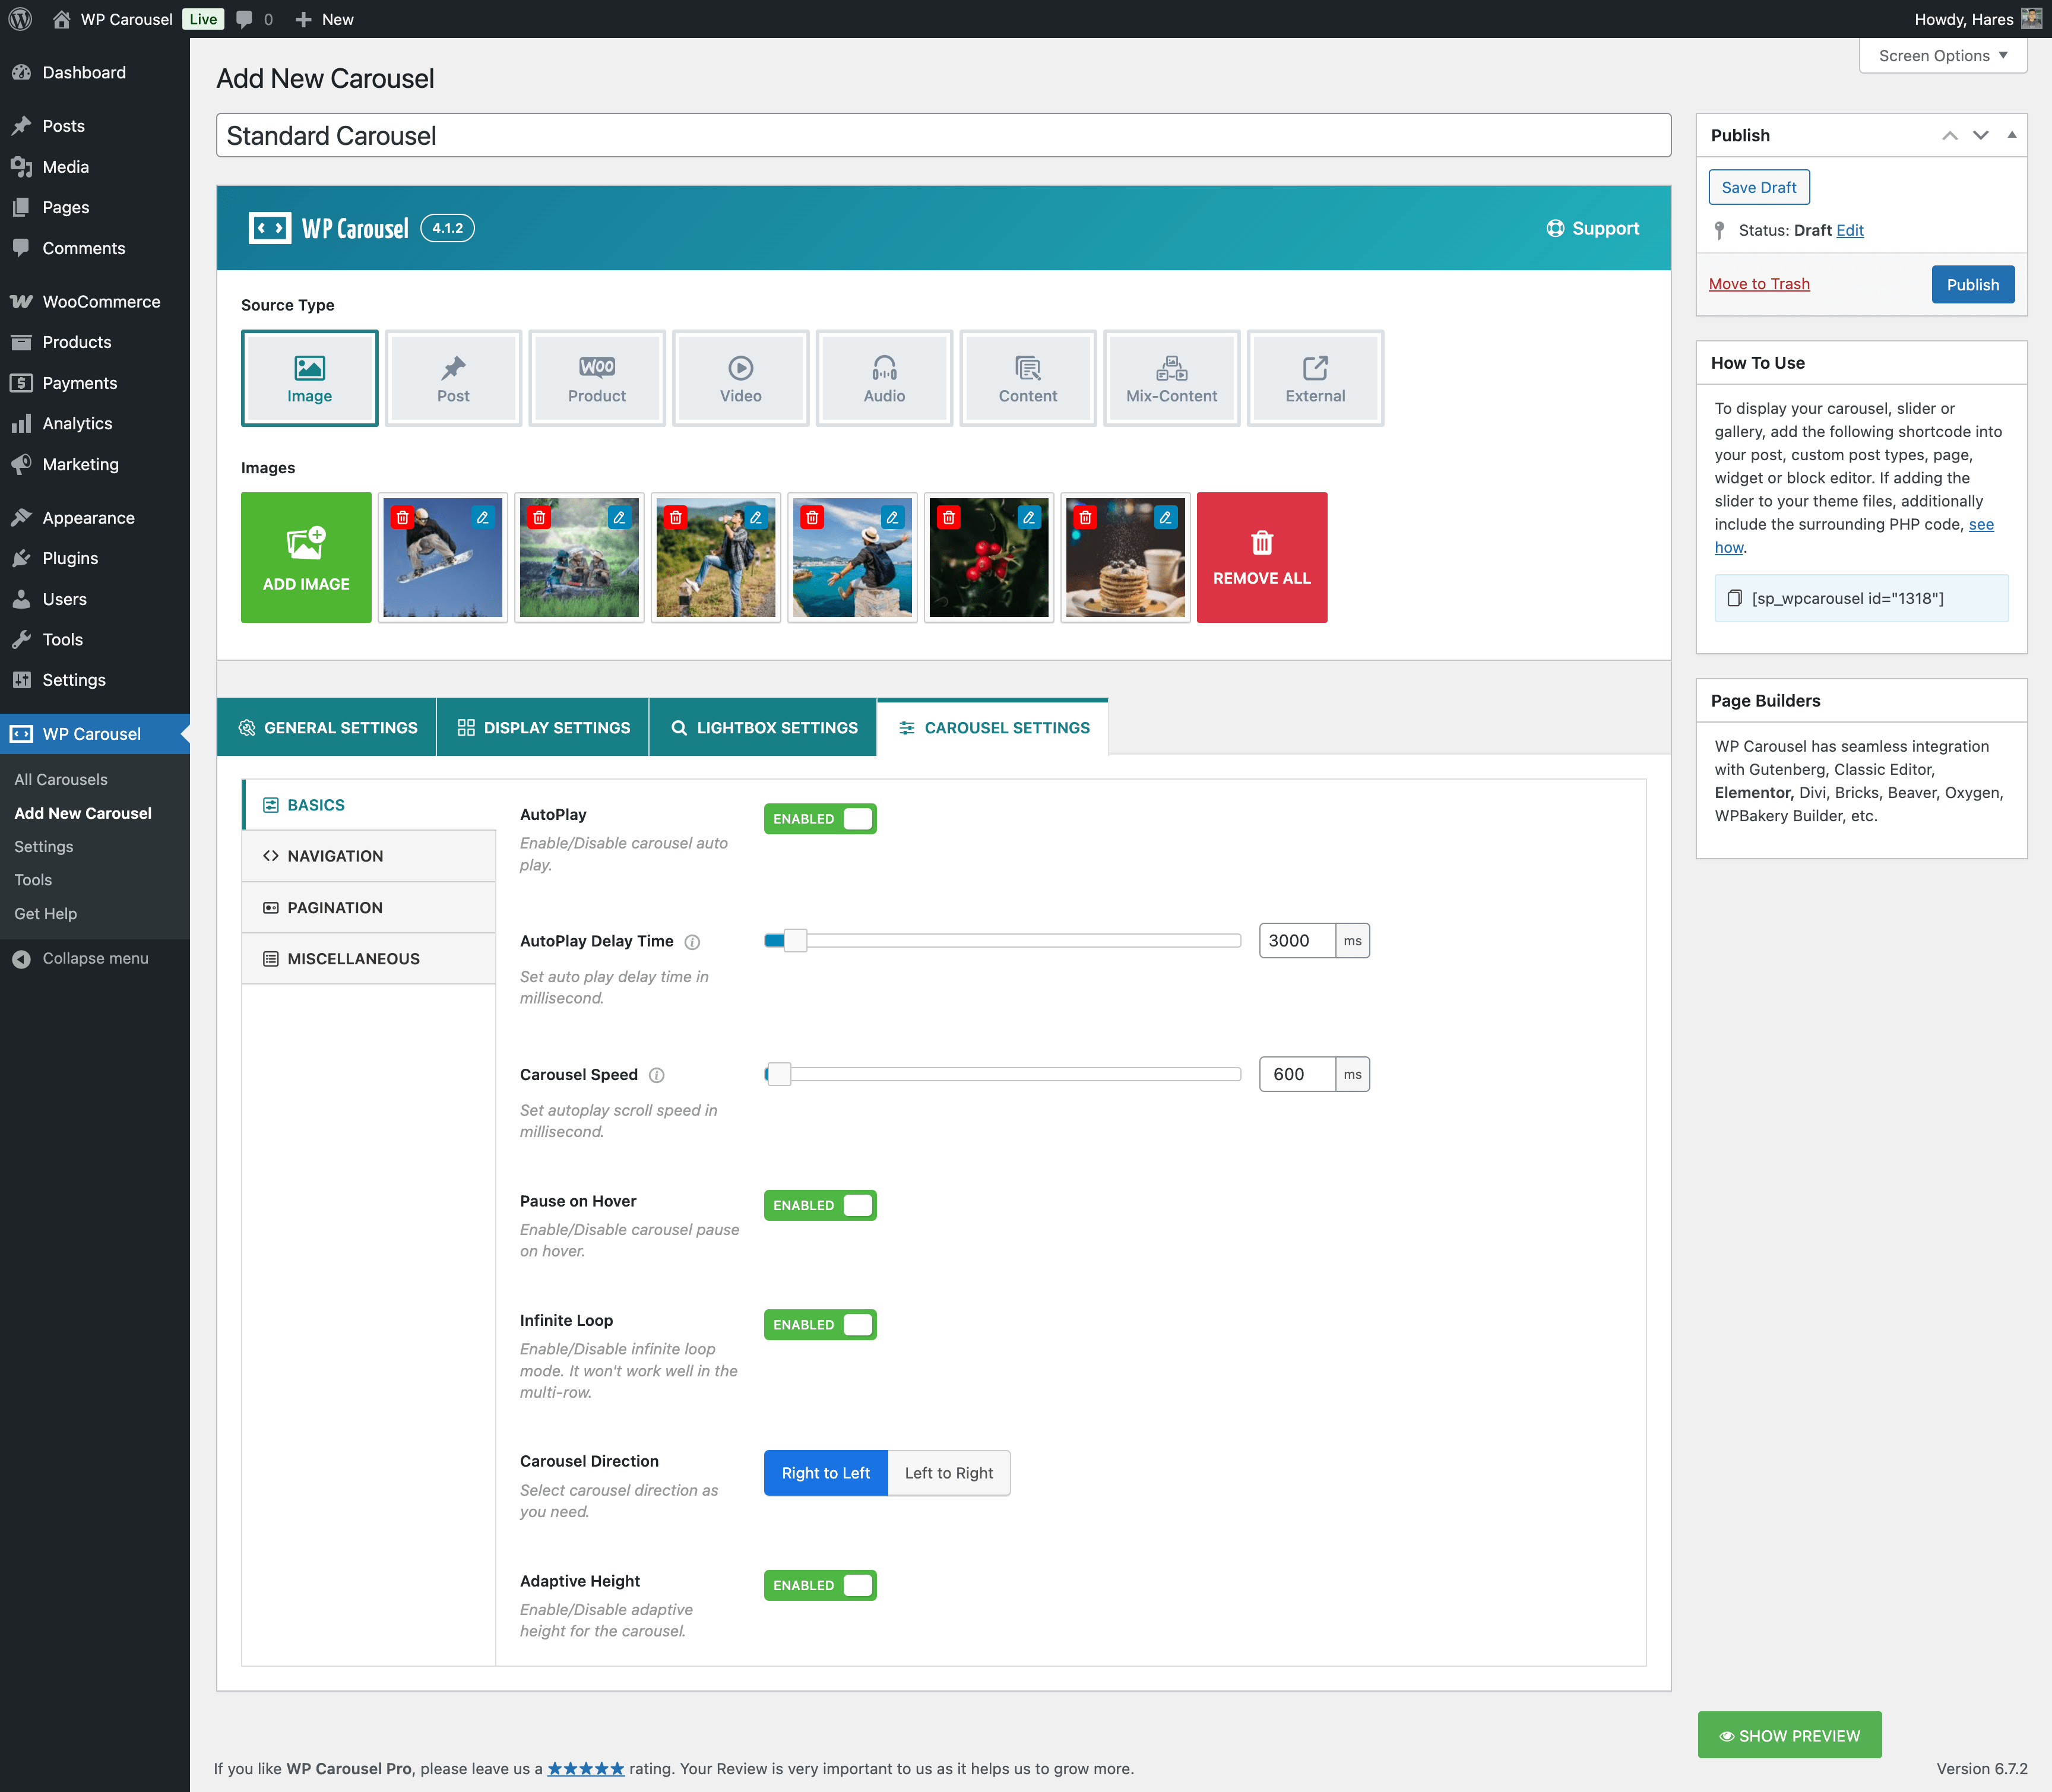Viewport: 2052px width, 1792px height.
Task: Delete the snowboarder image
Action: 403,517
